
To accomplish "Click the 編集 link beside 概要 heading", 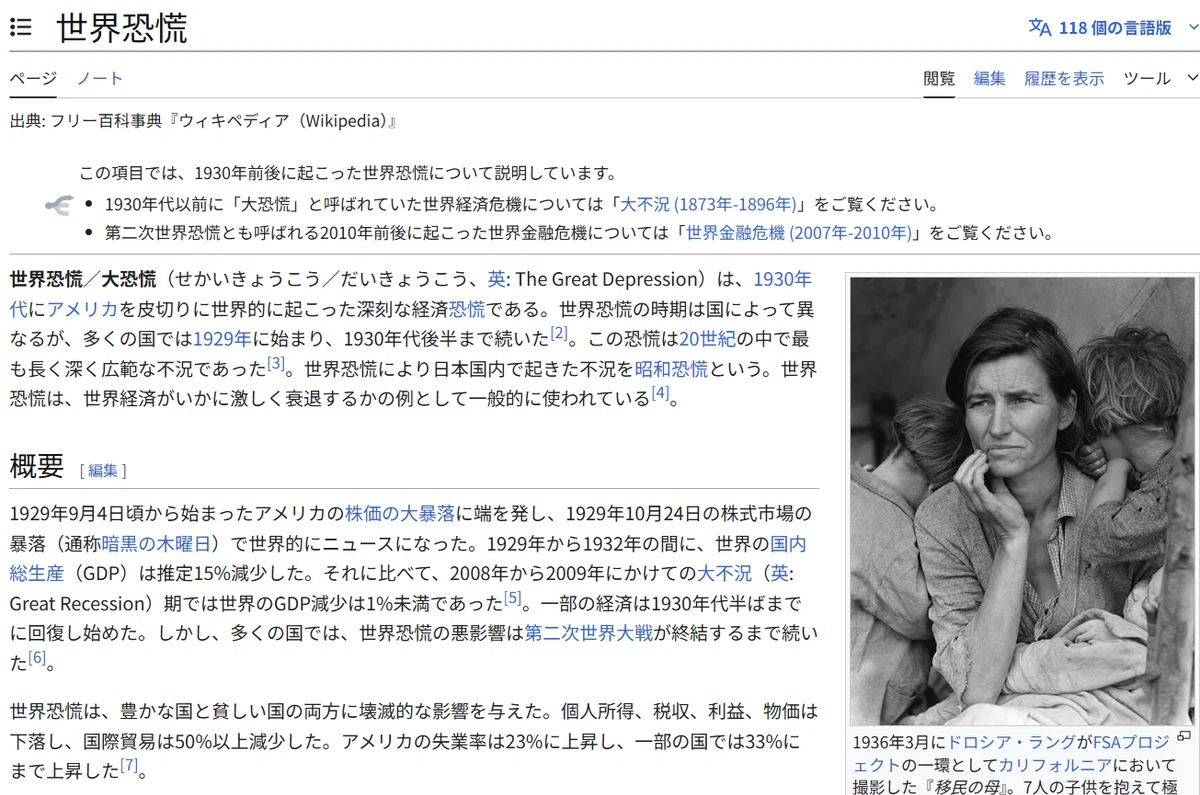I will click(x=102, y=470).
